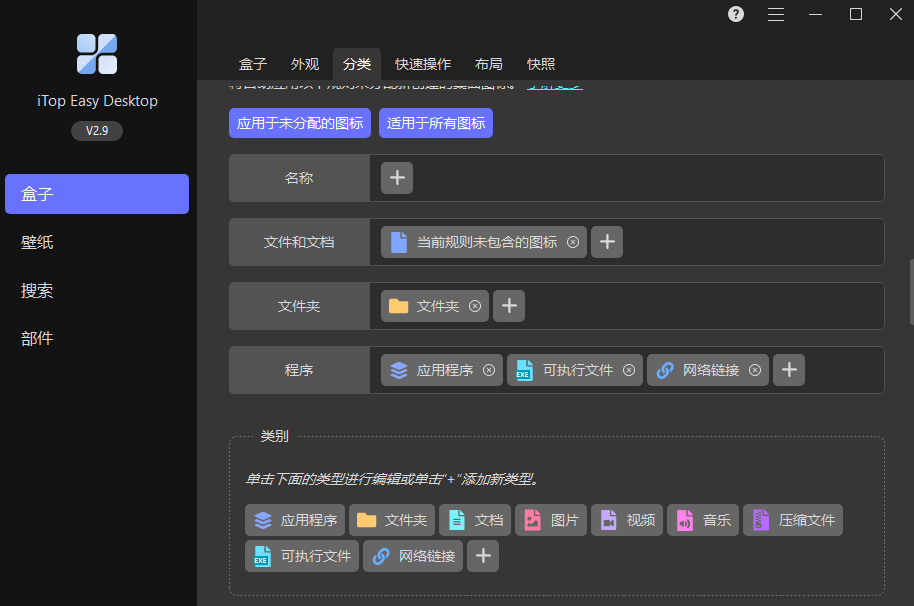
Task: Add a type to 文件和文档 row
Action: click(607, 242)
